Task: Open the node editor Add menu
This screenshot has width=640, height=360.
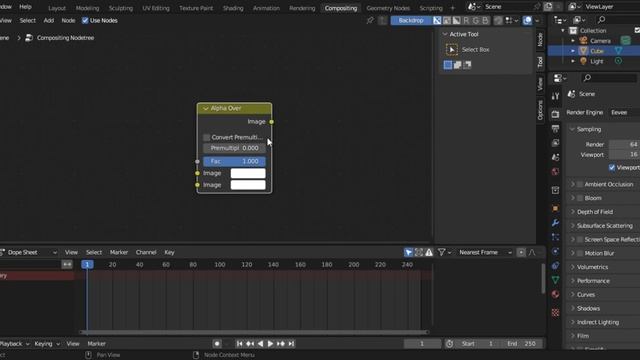Action: (49, 20)
